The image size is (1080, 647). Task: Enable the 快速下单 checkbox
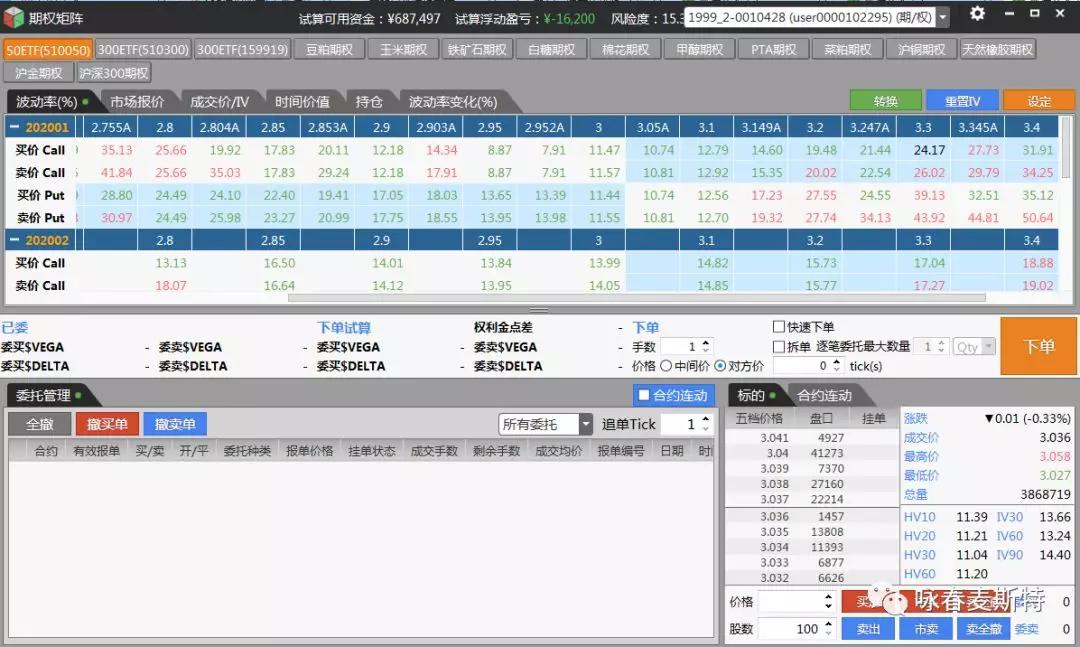pos(779,327)
